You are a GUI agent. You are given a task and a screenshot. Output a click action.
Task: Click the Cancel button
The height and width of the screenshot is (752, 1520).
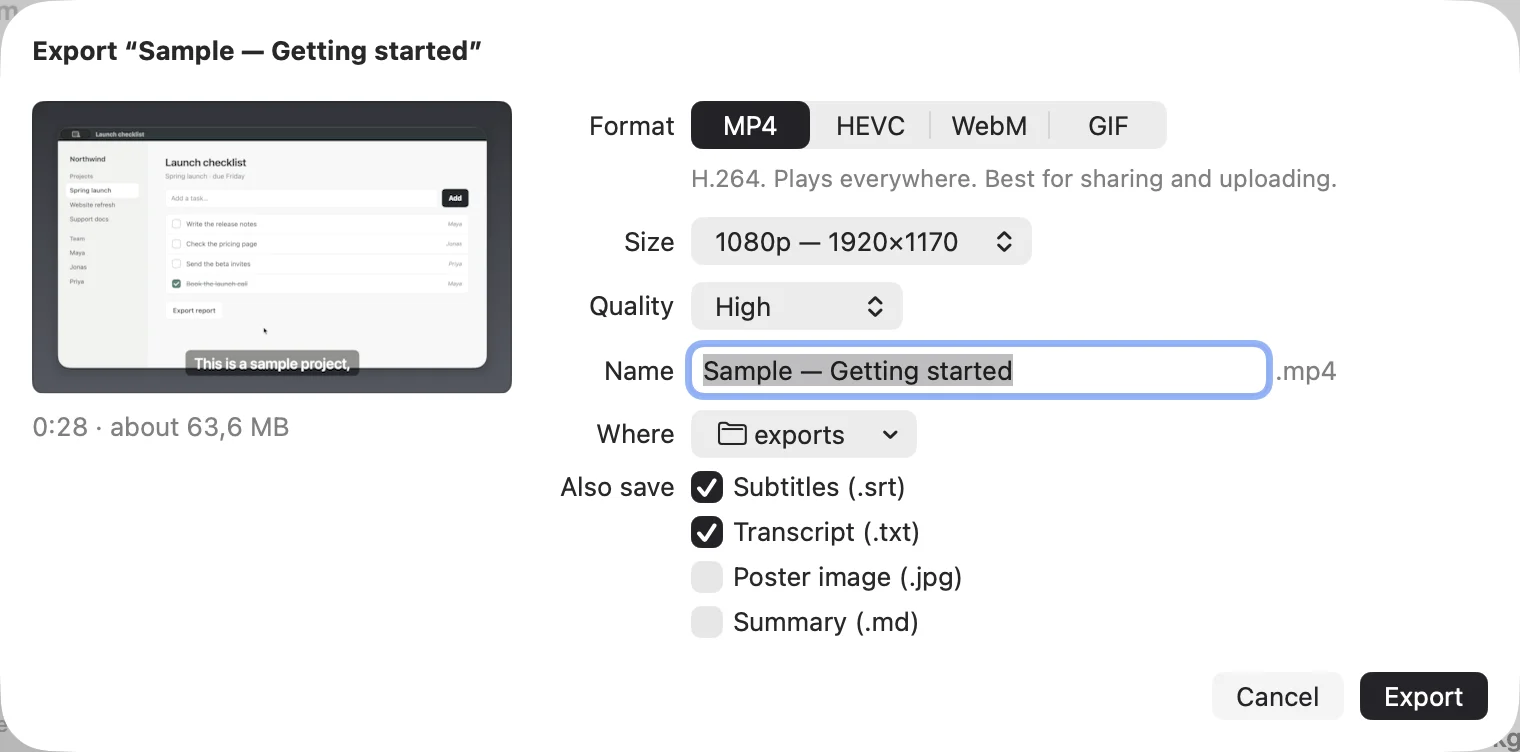click(x=1277, y=696)
